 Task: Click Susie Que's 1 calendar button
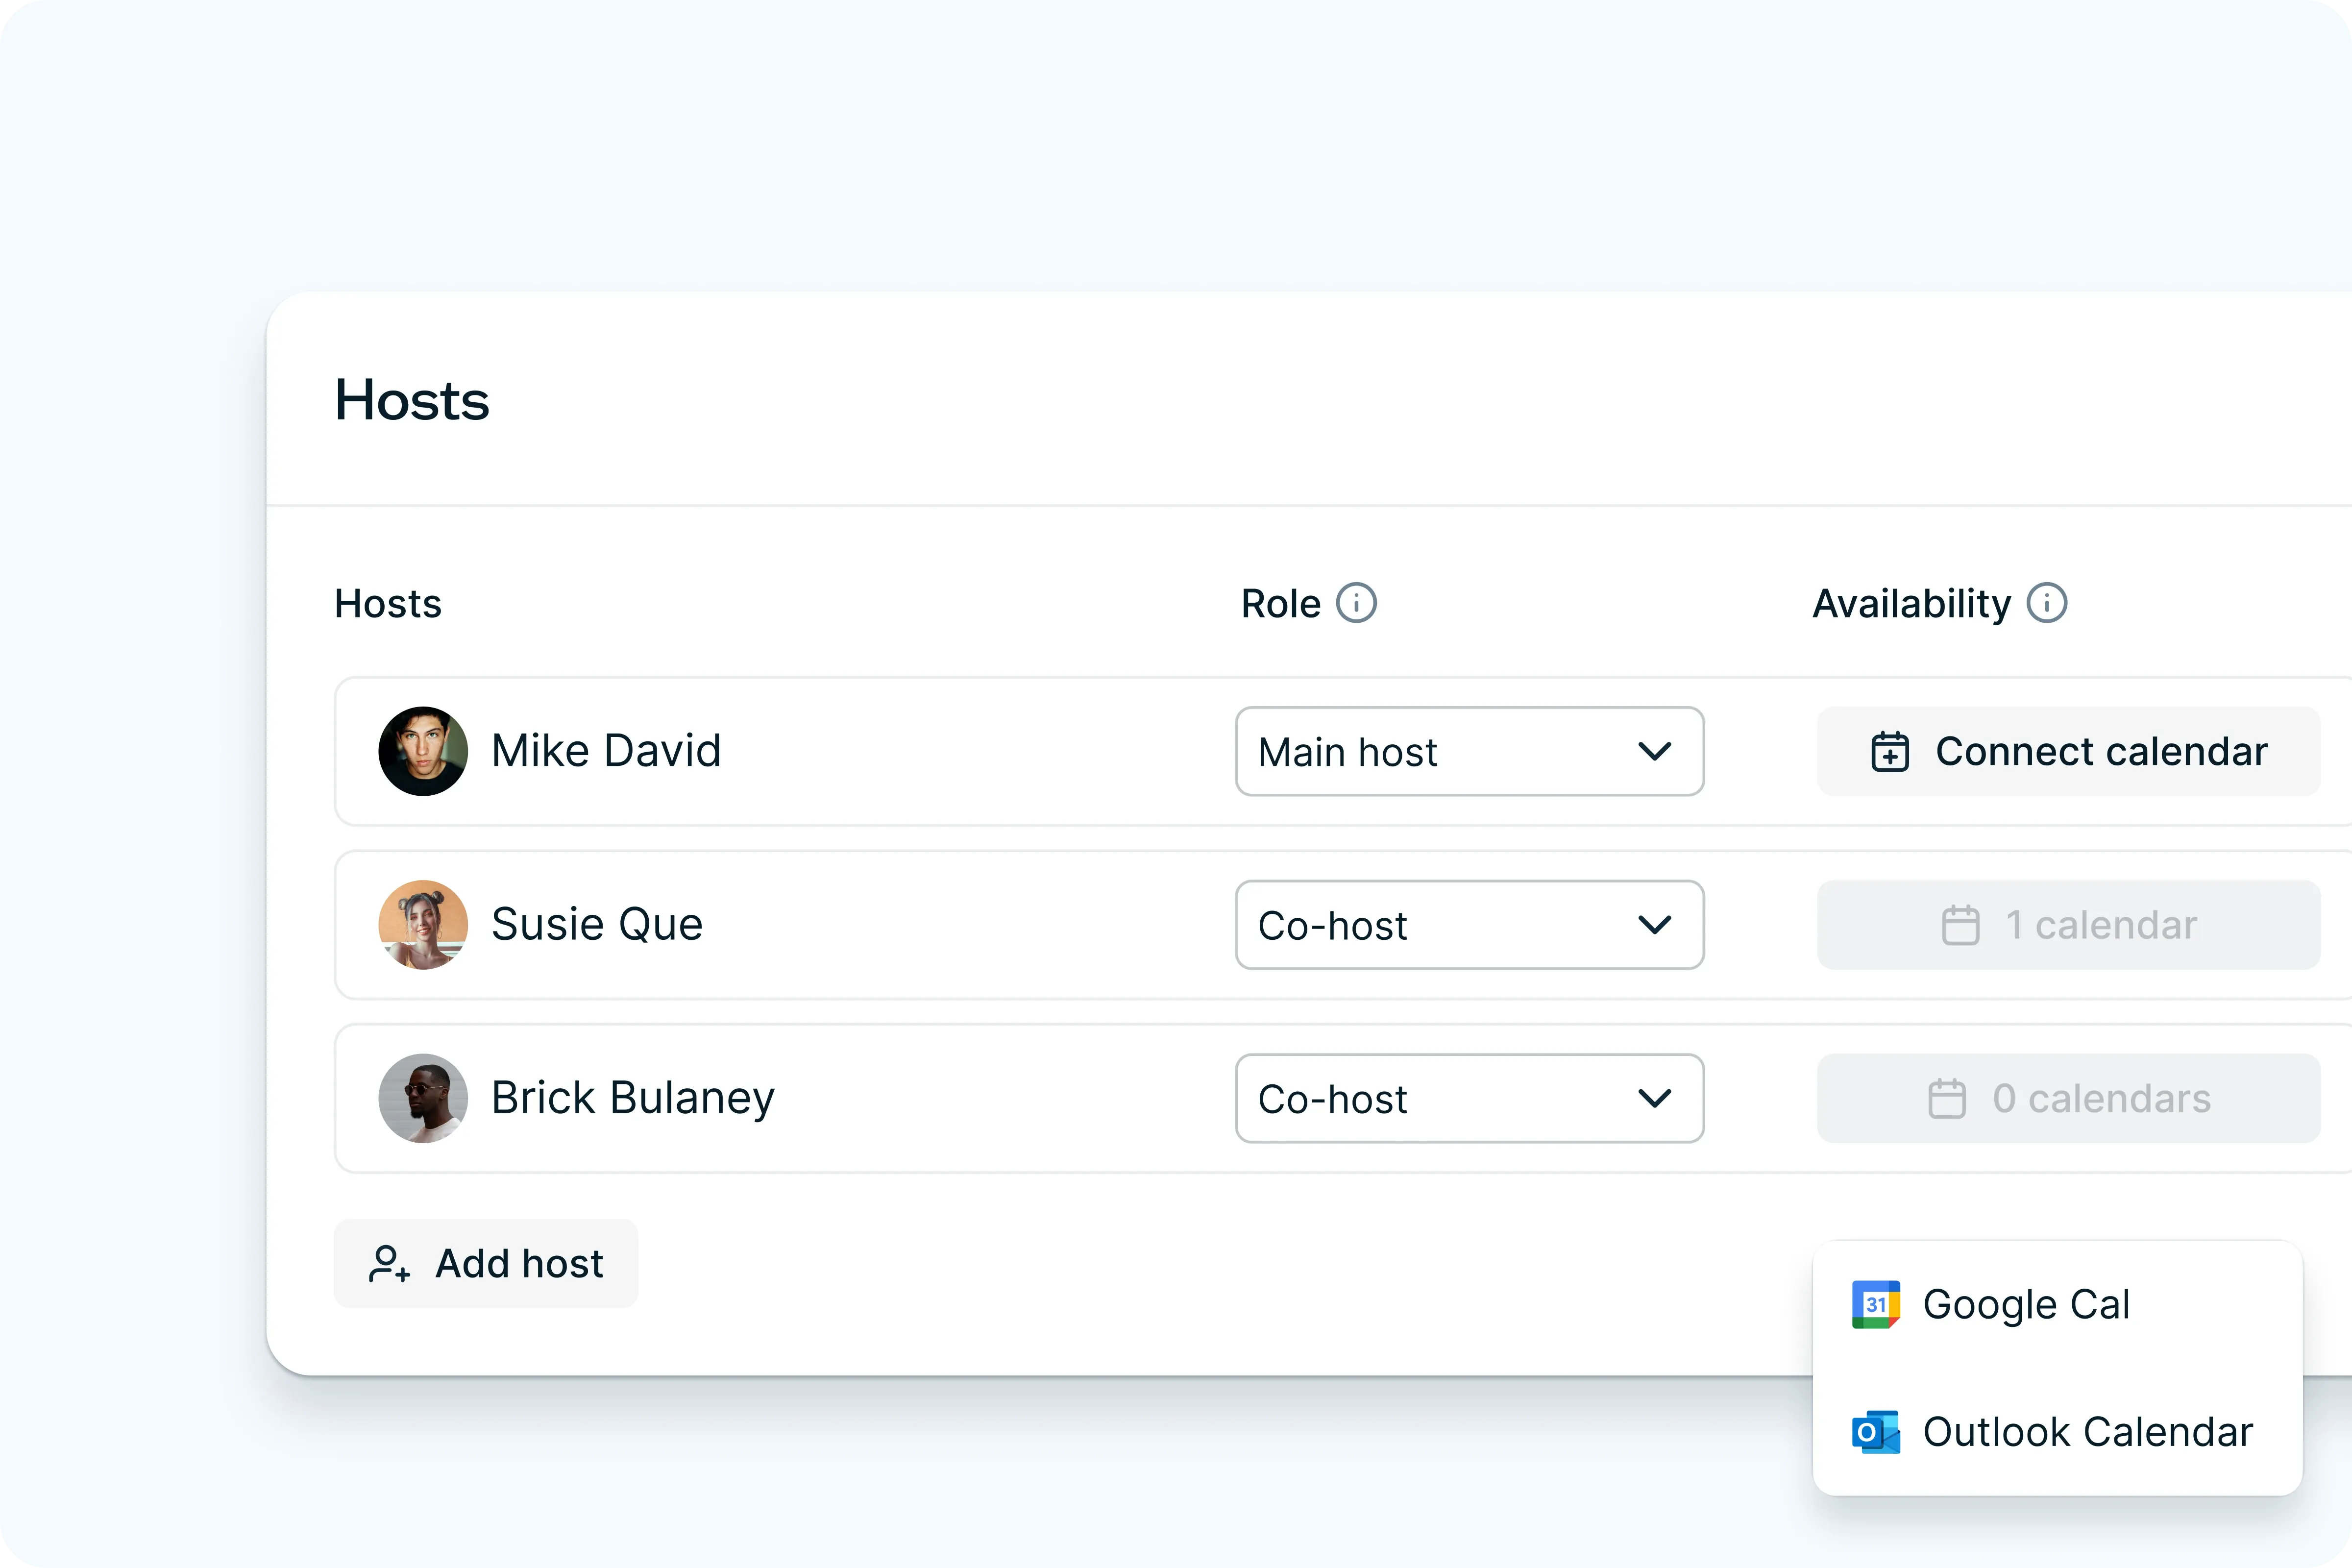click(2068, 925)
